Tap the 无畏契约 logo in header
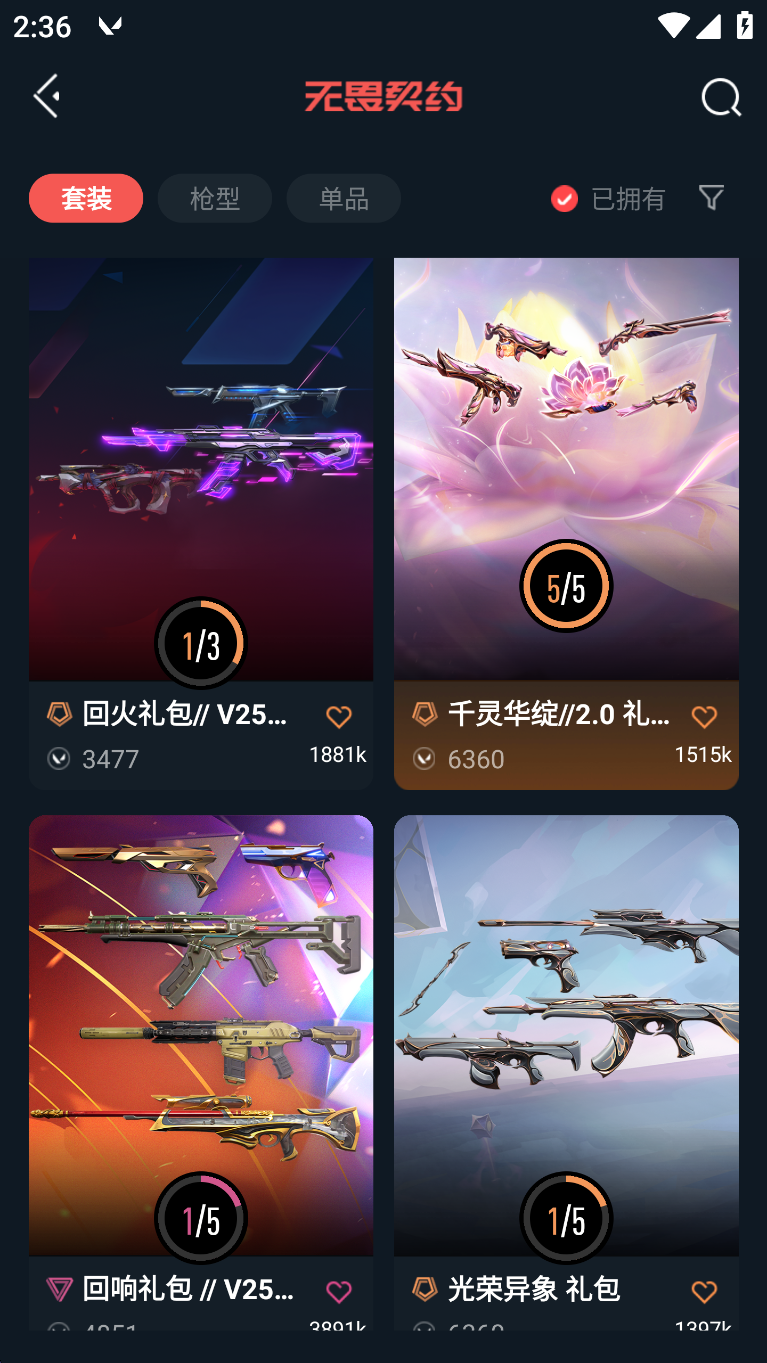The height and width of the screenshot is (1363, 767). (383, 97)
